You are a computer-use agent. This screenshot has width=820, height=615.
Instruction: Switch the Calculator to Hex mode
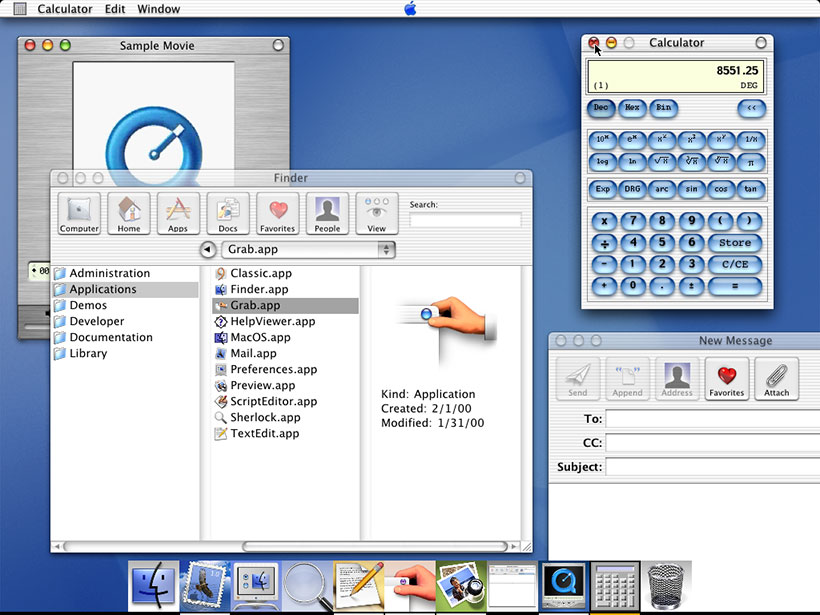(632, 109)
